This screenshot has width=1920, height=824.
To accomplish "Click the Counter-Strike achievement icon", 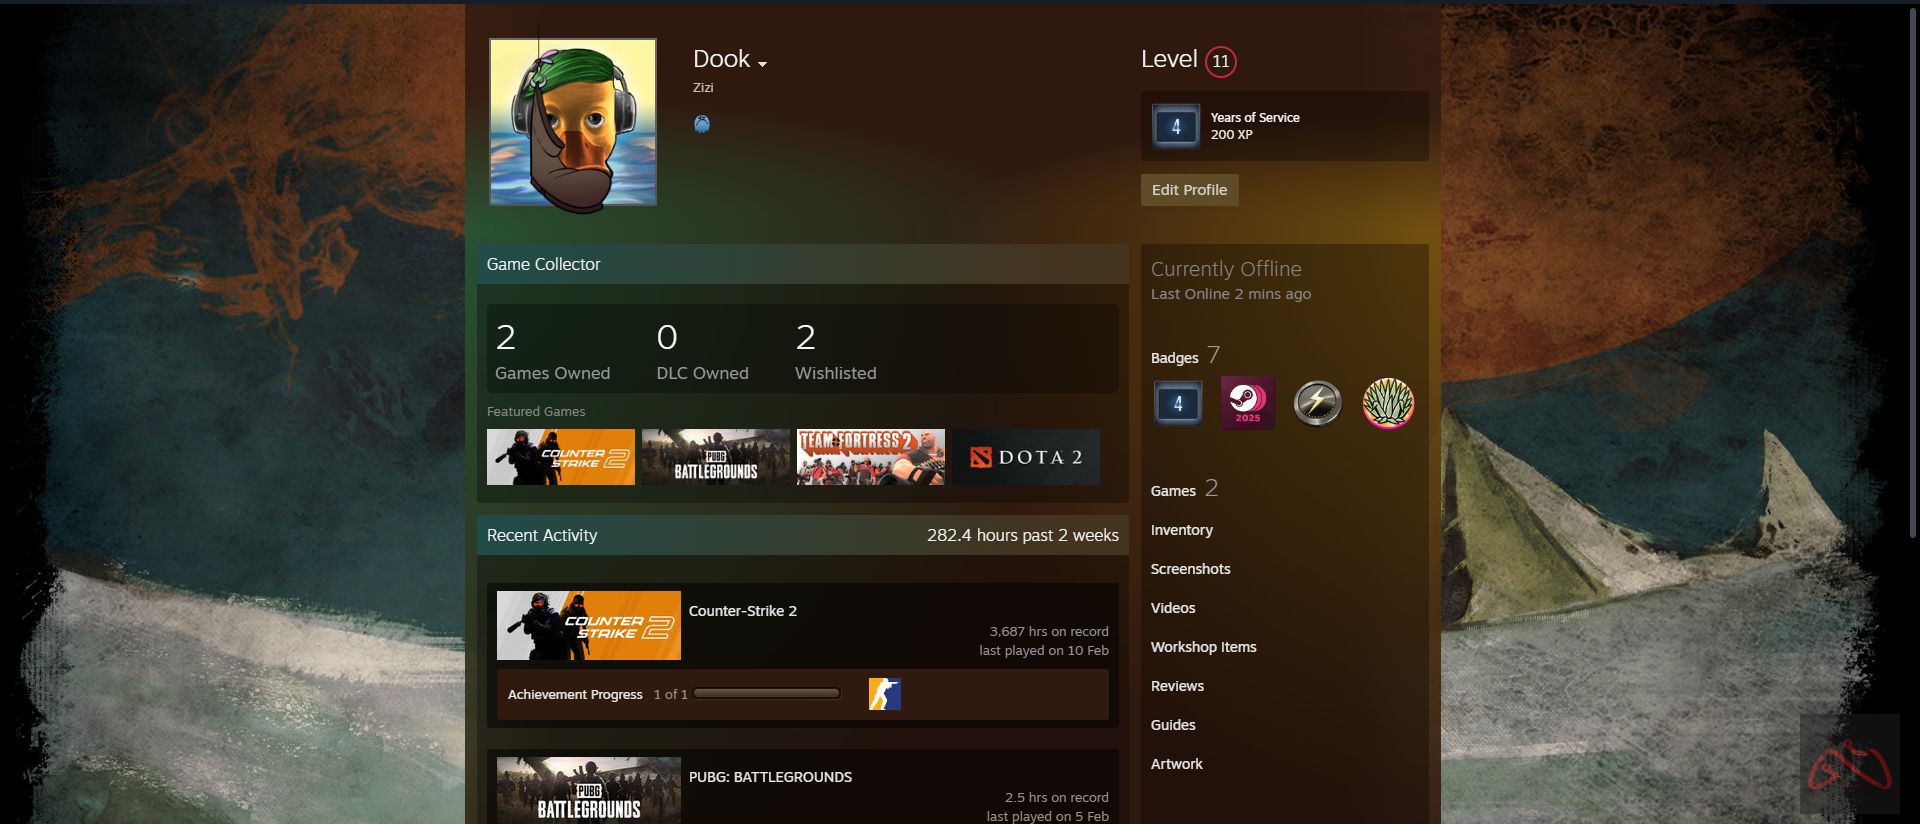I will tap(884, 694).
